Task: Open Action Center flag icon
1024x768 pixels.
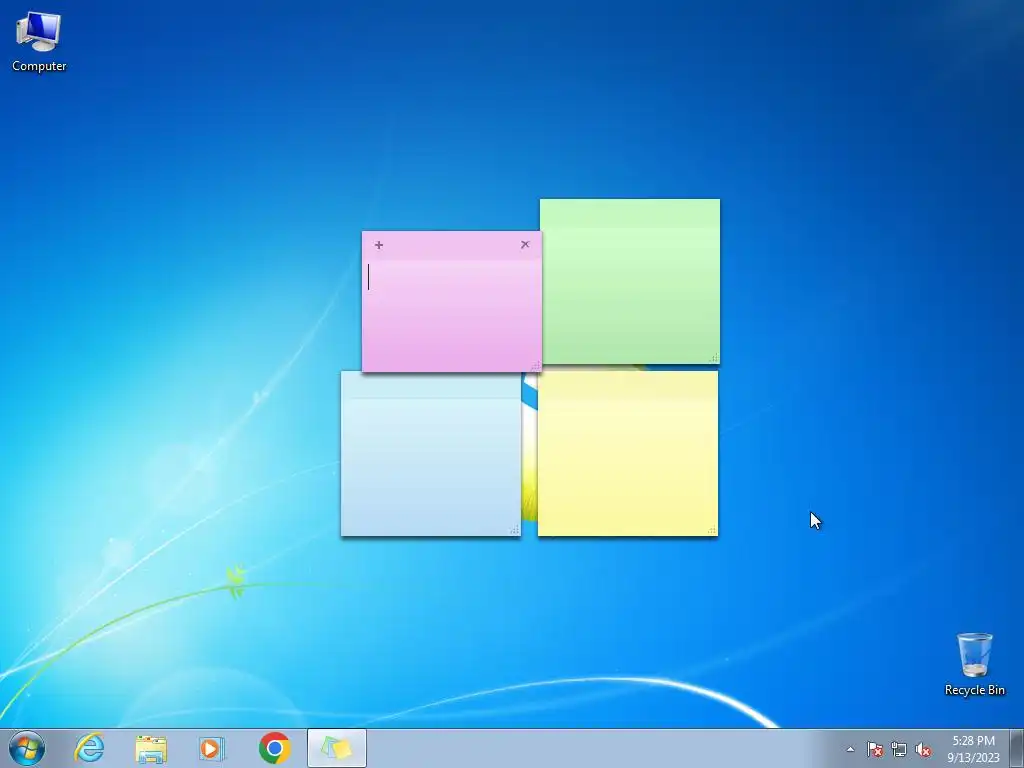Action: tap(874, 749)
